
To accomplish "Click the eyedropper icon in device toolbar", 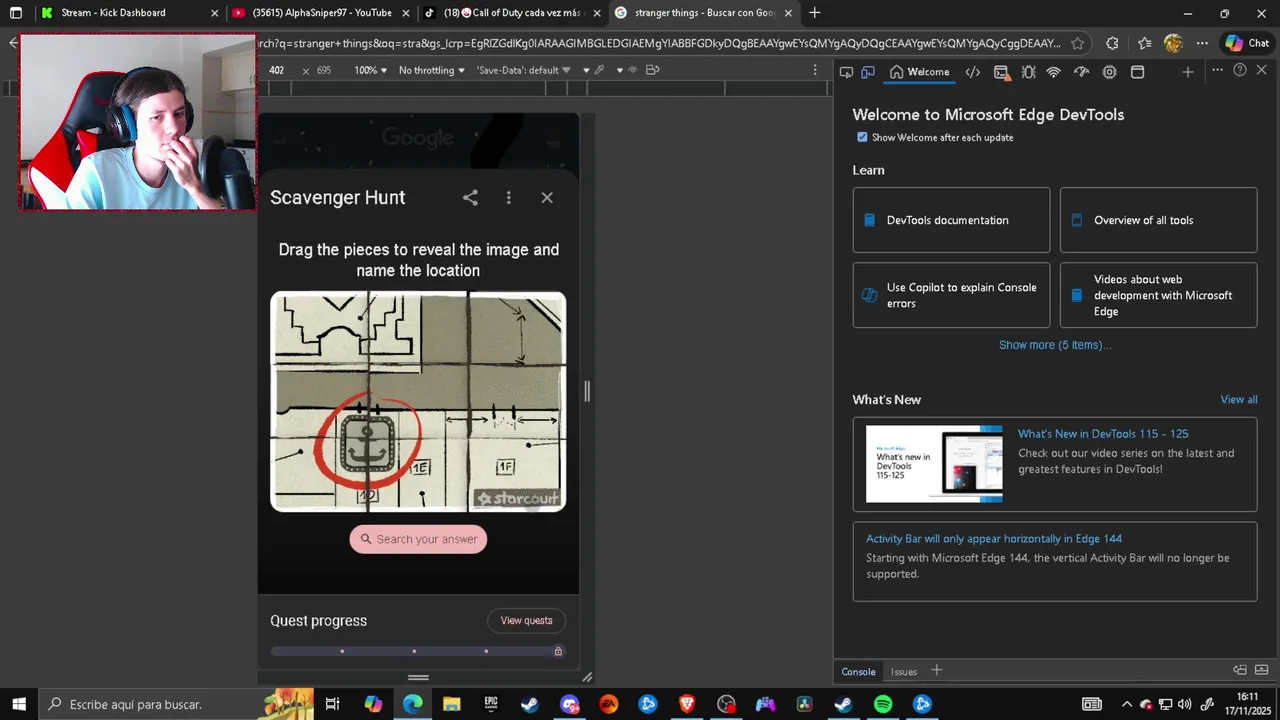I will [599, 70].
